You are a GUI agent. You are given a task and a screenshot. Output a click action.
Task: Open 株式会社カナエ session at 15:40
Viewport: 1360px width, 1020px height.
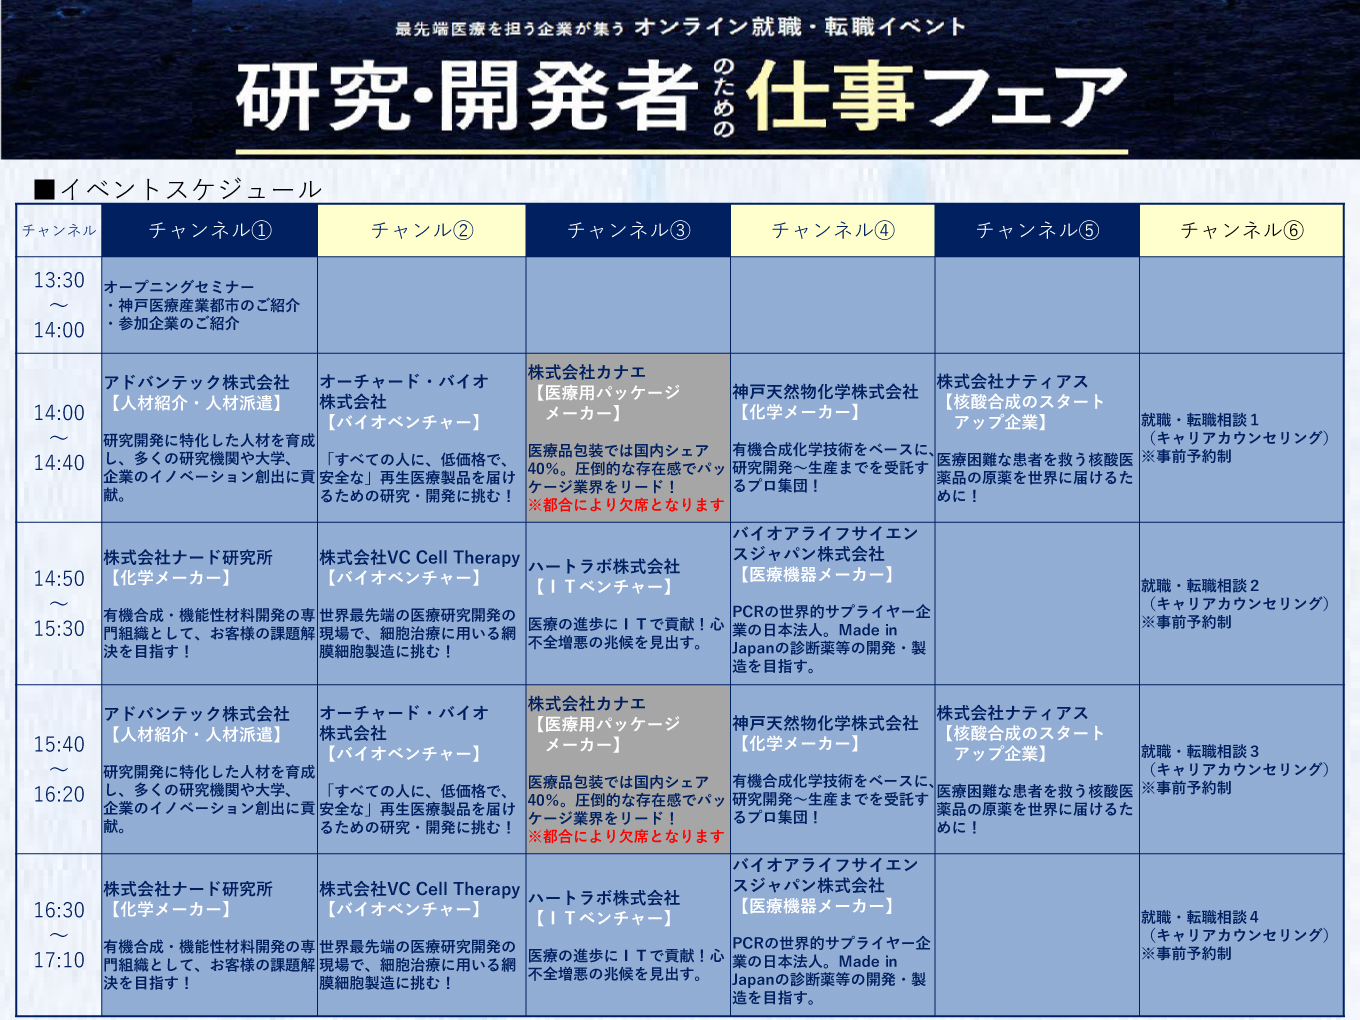point(628,769)
